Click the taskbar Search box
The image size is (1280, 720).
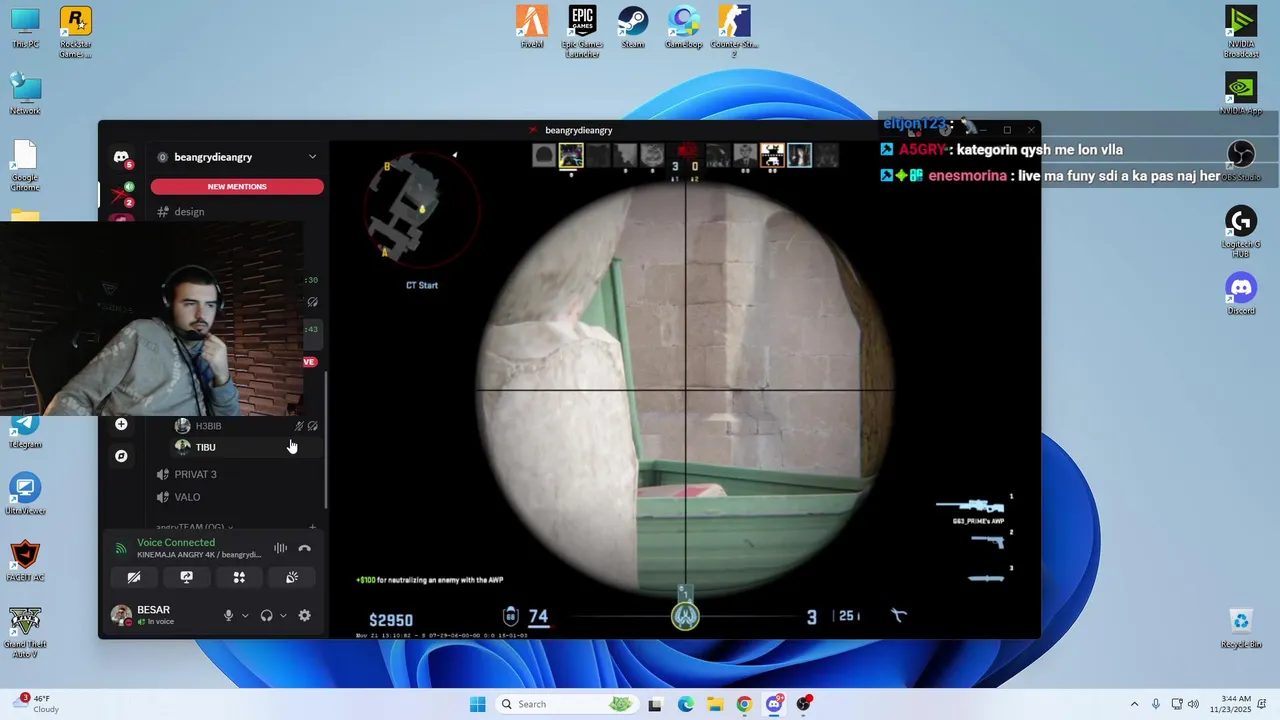point(567,704)
